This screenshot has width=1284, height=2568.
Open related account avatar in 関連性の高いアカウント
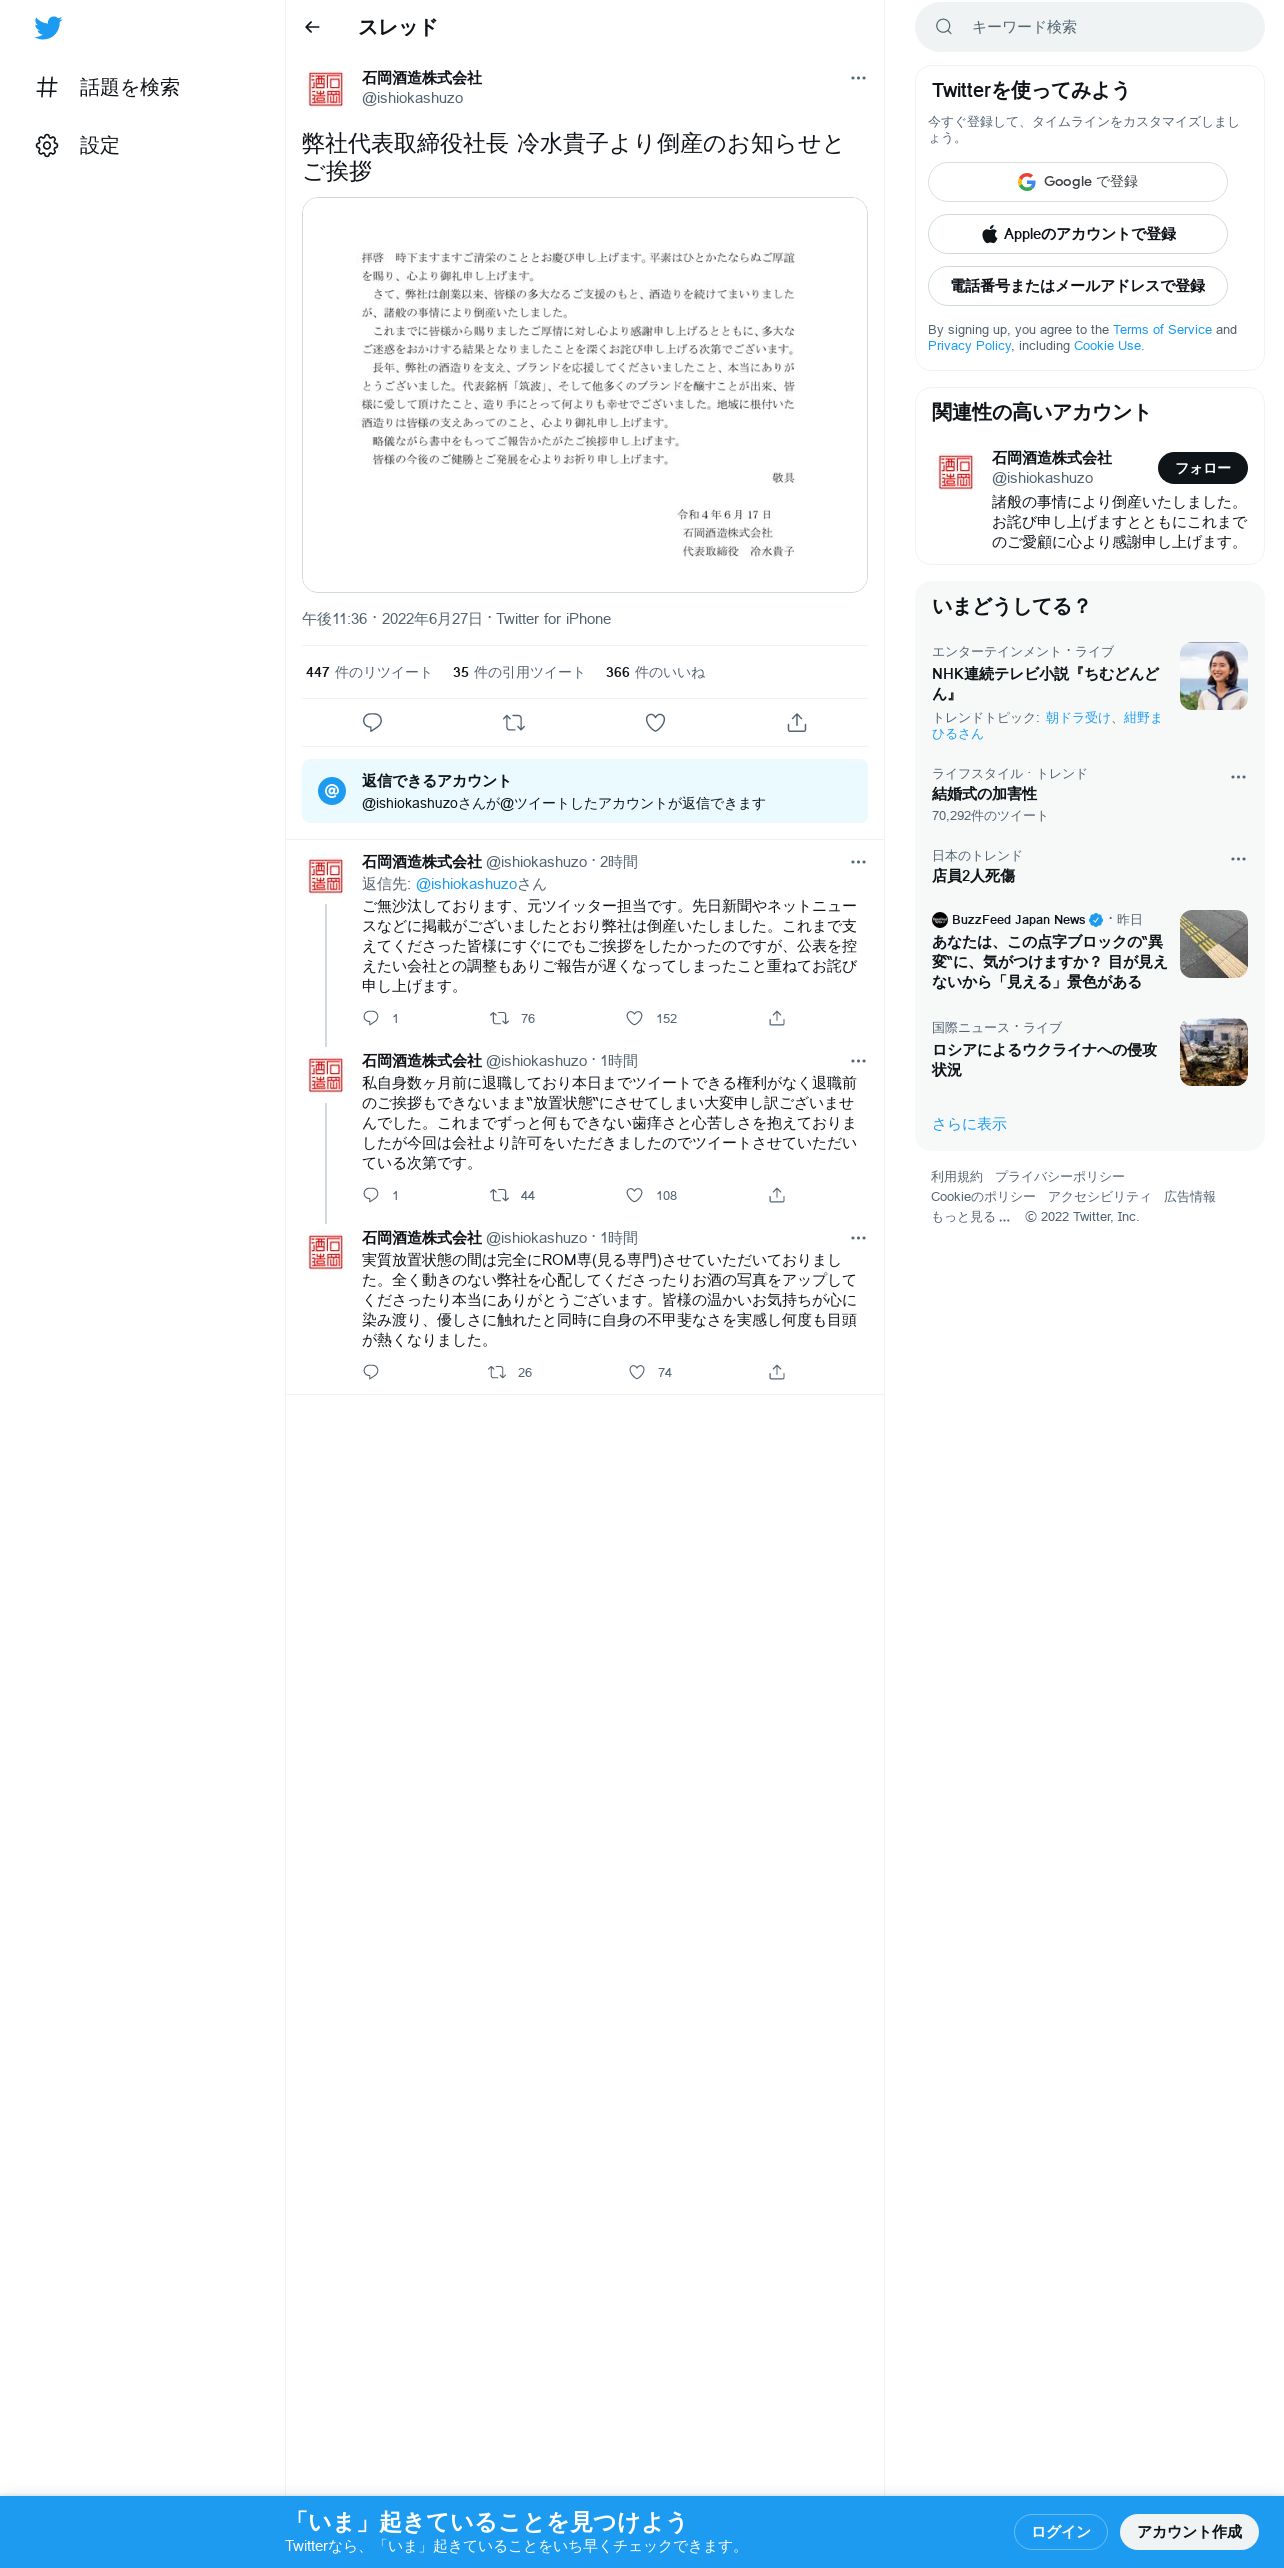[956, 472]
